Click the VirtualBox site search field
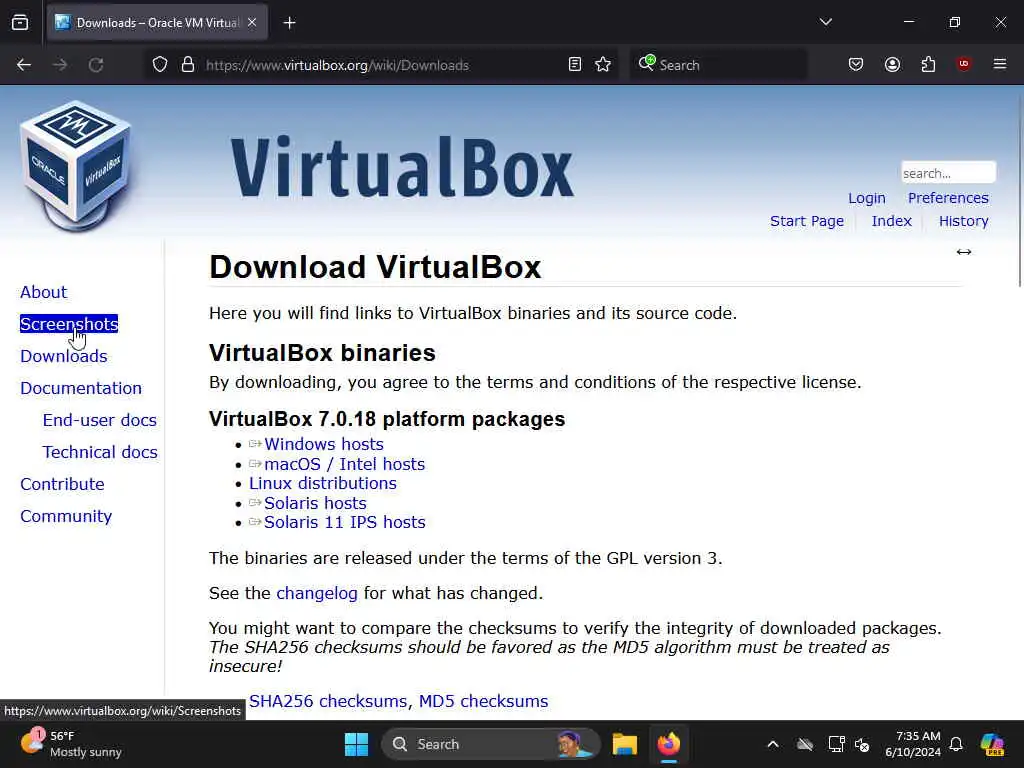Screen dimensions: 1024x768 [948, 173]
